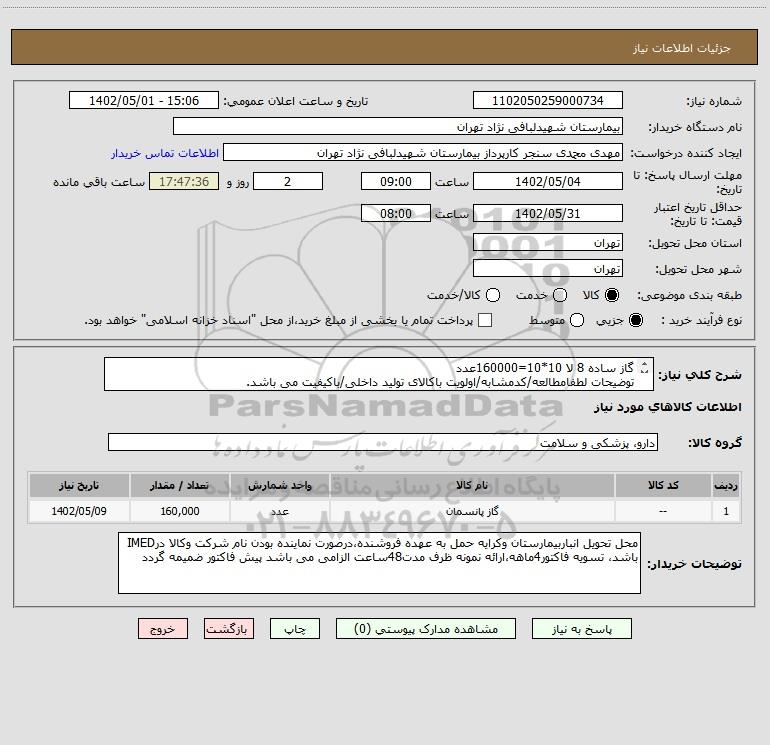This screenshot has width=770, height=745.
Task: Click the delivery province field تهران
Action: [x=548, y=242]
